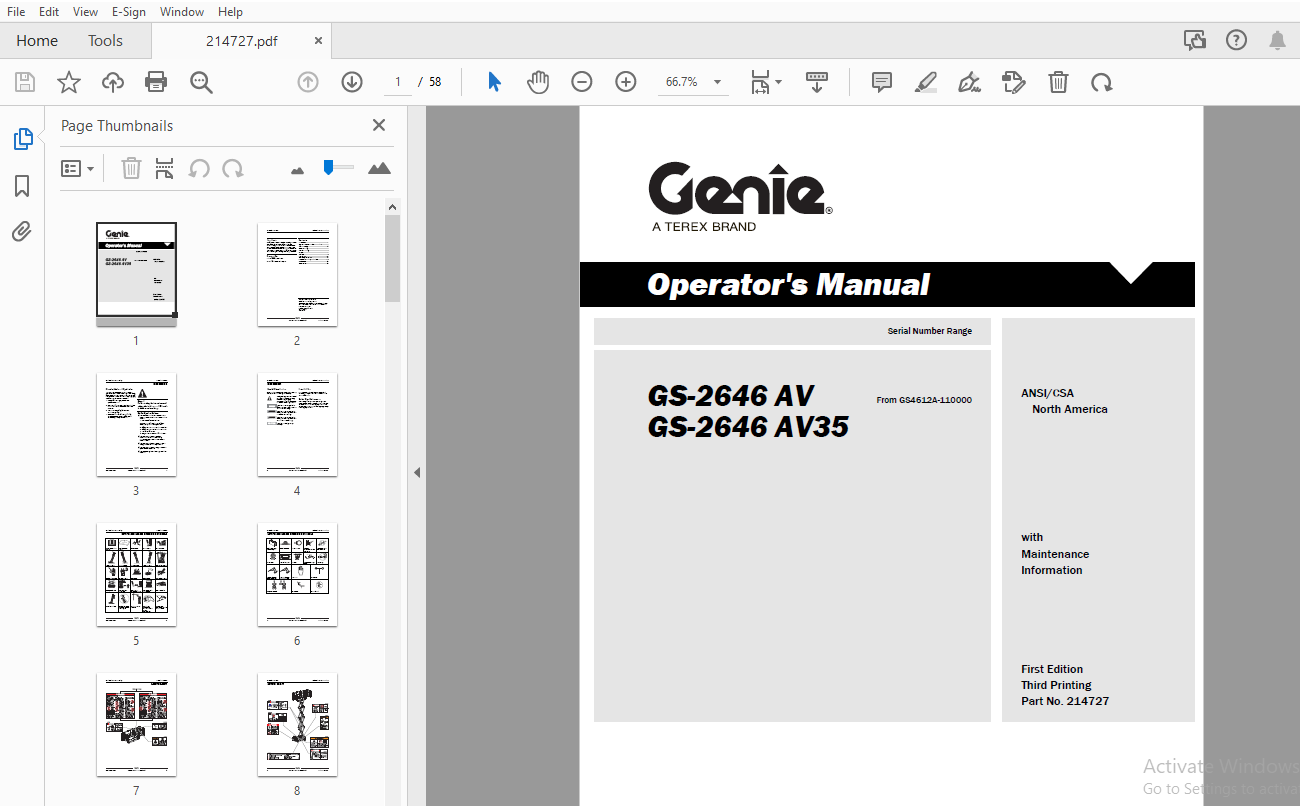Click the thumbnails panel scrollbar up arrow

[393, 207]
